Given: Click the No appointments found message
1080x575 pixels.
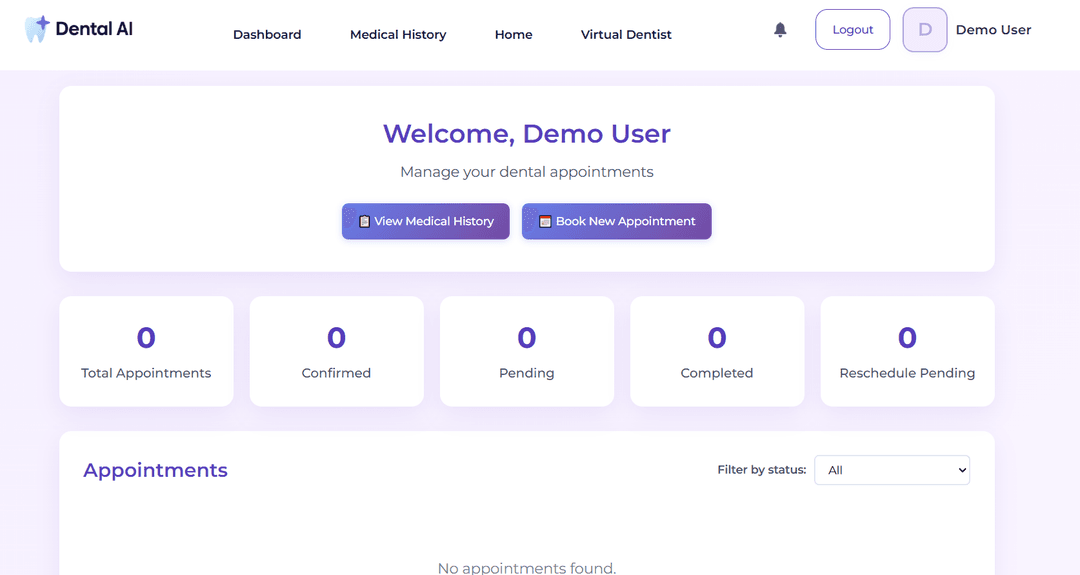Looking at the screenshot, I should [x=527, y=567].
